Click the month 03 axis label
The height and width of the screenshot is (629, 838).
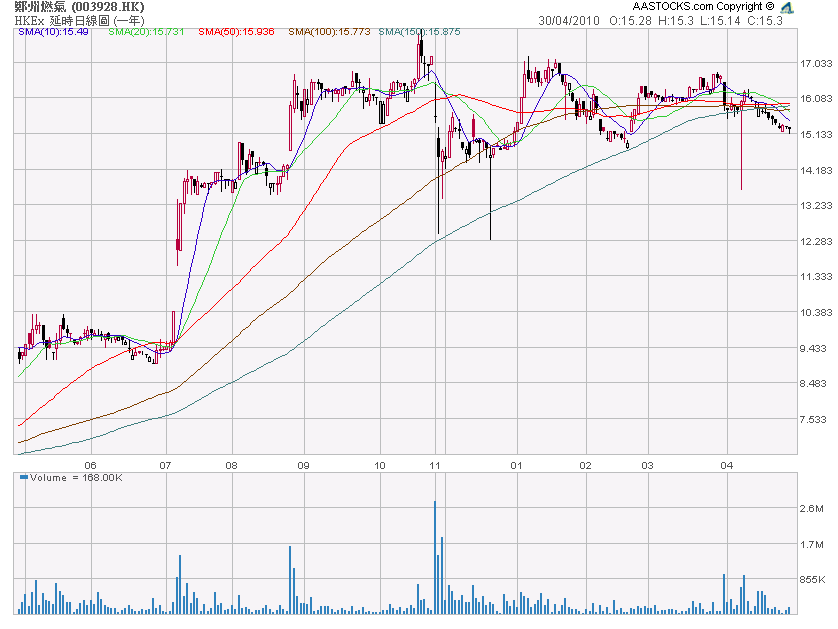coord(647,465)
